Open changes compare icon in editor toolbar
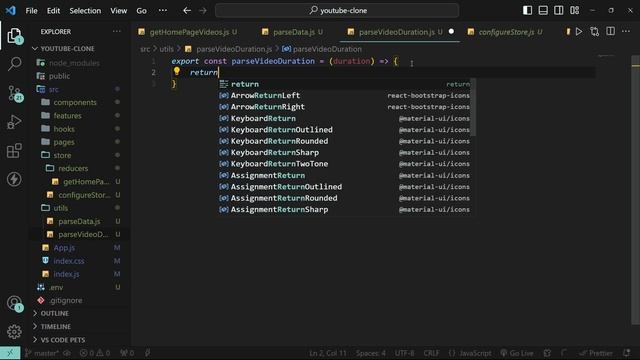 tap(595, 31)
